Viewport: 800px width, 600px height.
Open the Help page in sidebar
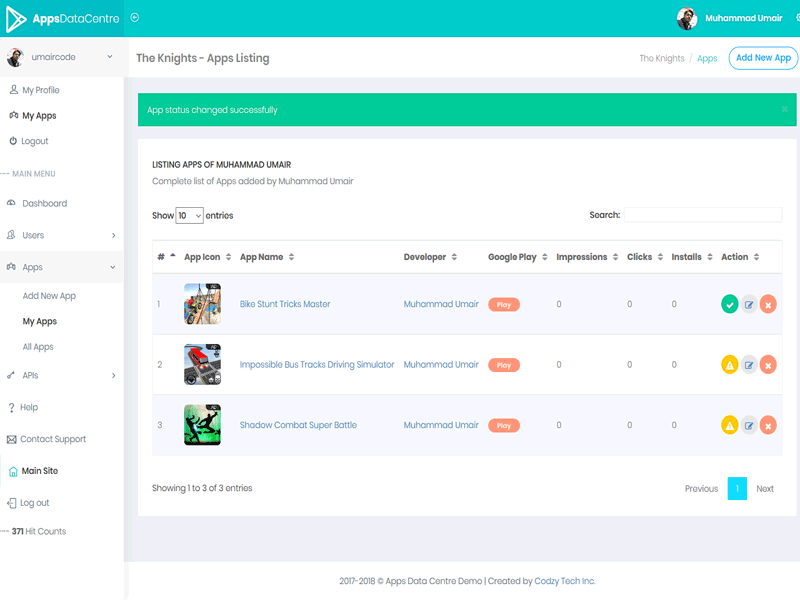click(29, 407)
